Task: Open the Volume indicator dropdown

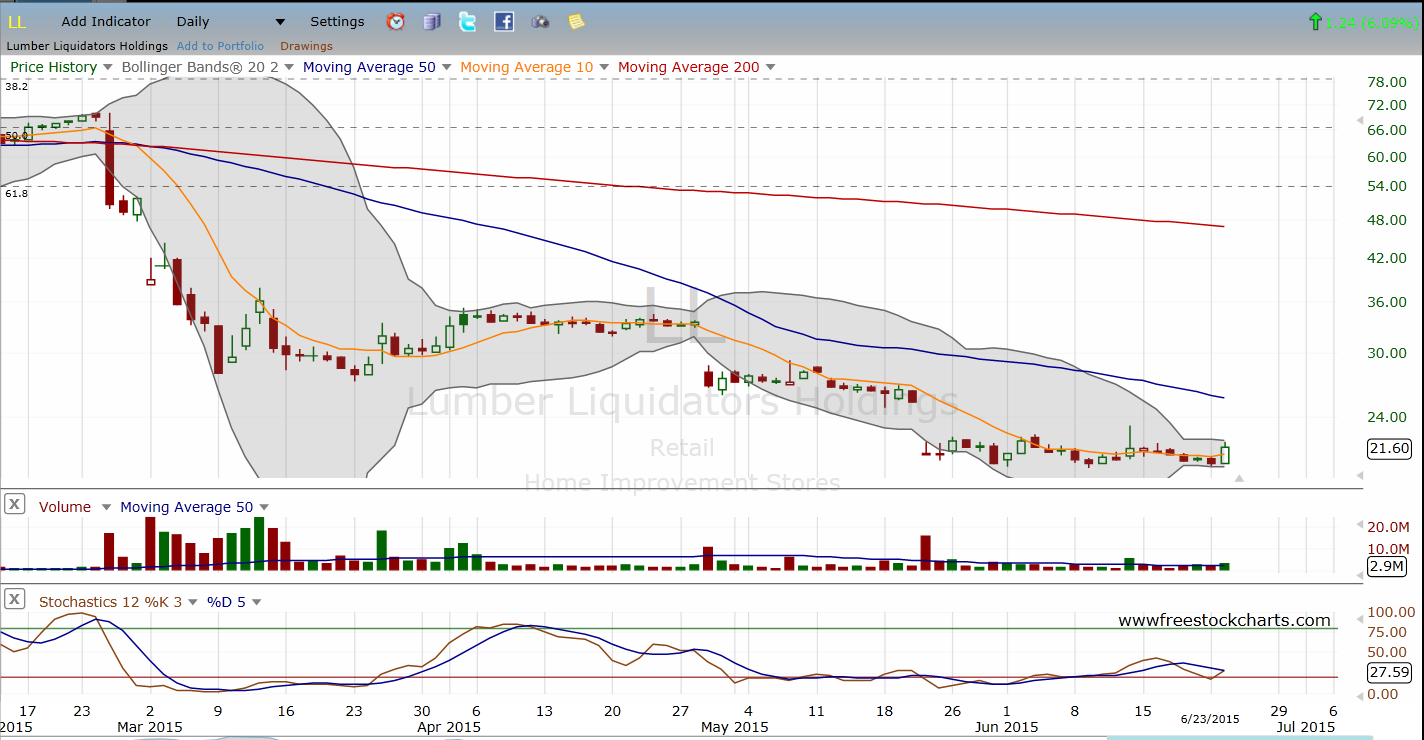Action: 106,507
